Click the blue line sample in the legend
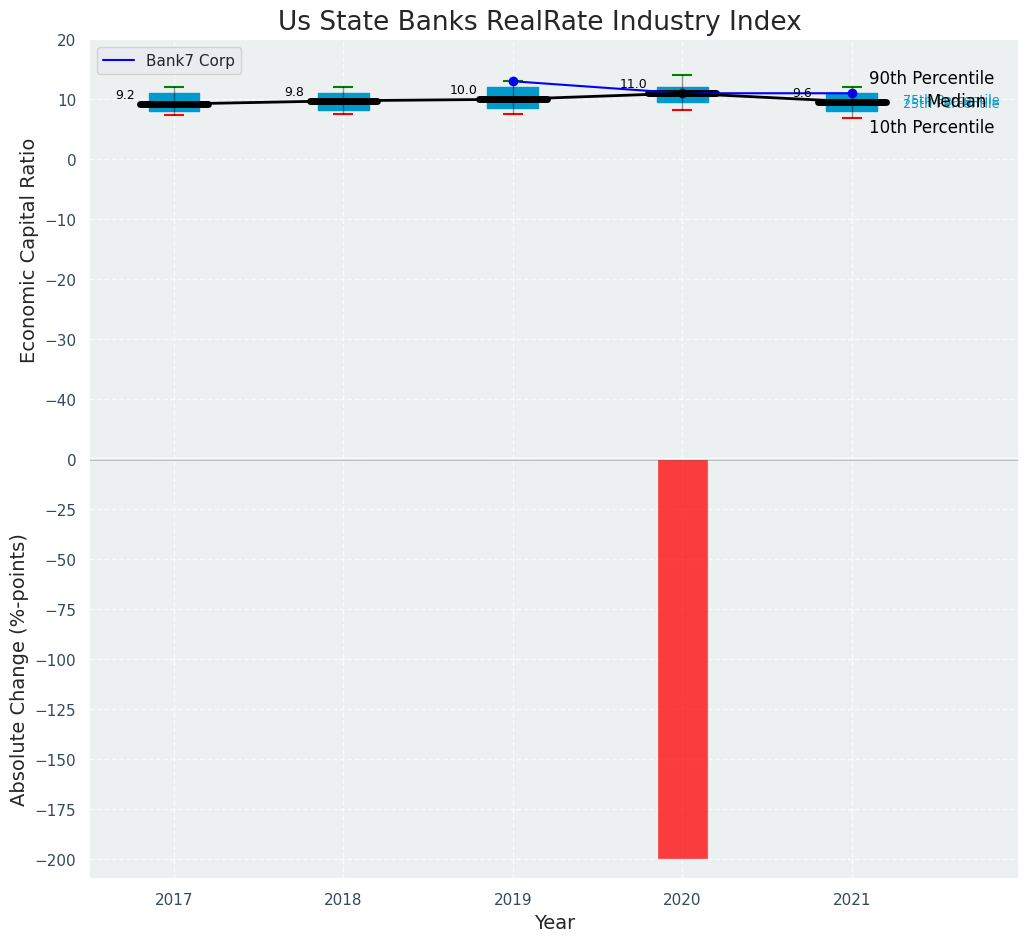Screen dimensions: 1029x942 (120, 61)
